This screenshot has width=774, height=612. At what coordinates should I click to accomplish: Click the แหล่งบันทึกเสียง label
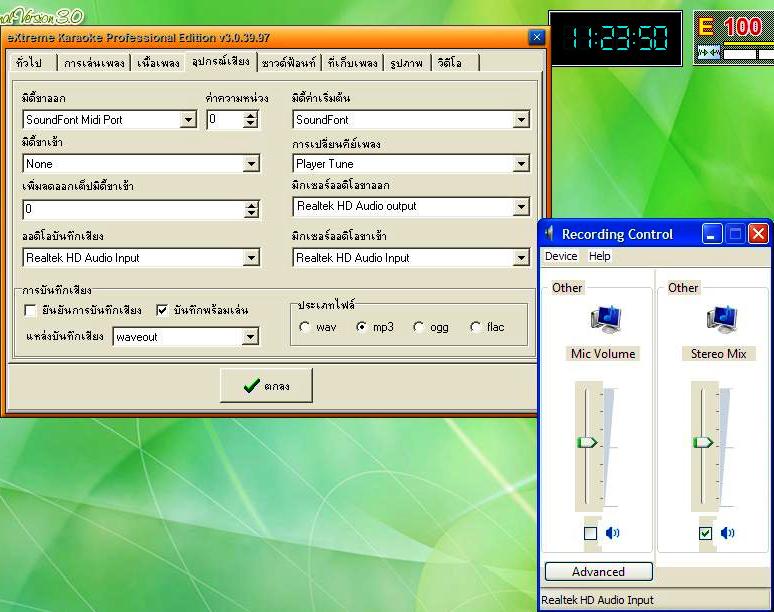pyautogui.click(x=65, y=337)
